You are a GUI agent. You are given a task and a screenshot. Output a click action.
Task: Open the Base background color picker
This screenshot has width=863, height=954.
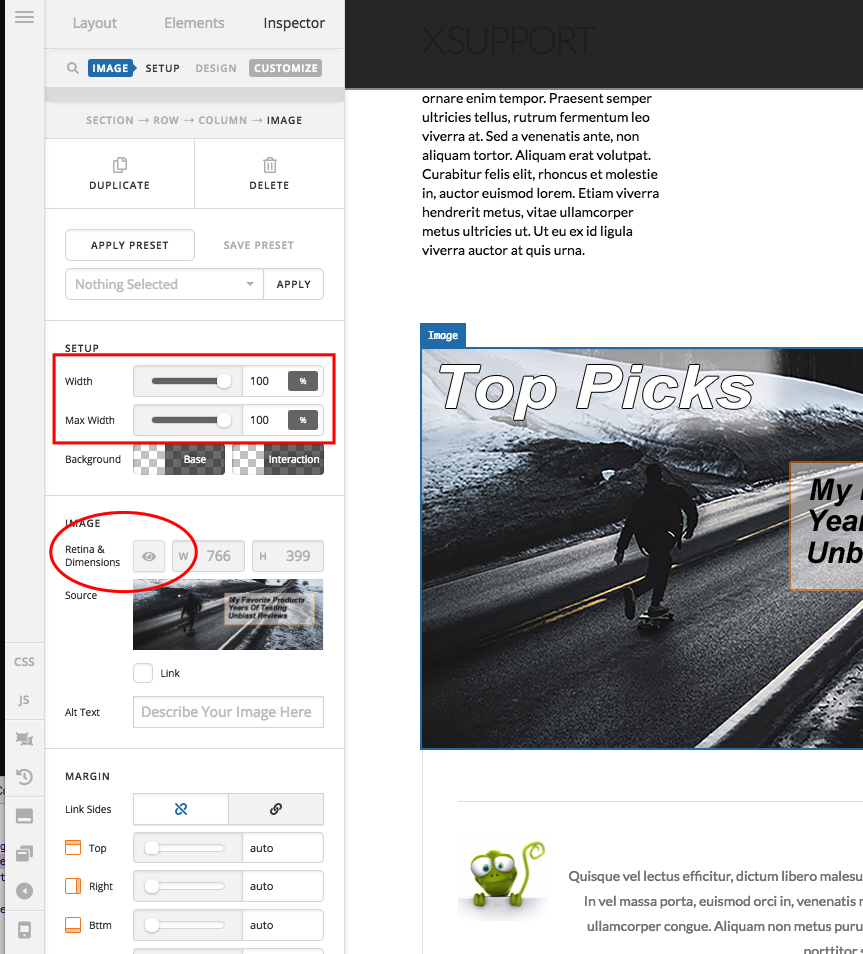[x=179, y=459]
